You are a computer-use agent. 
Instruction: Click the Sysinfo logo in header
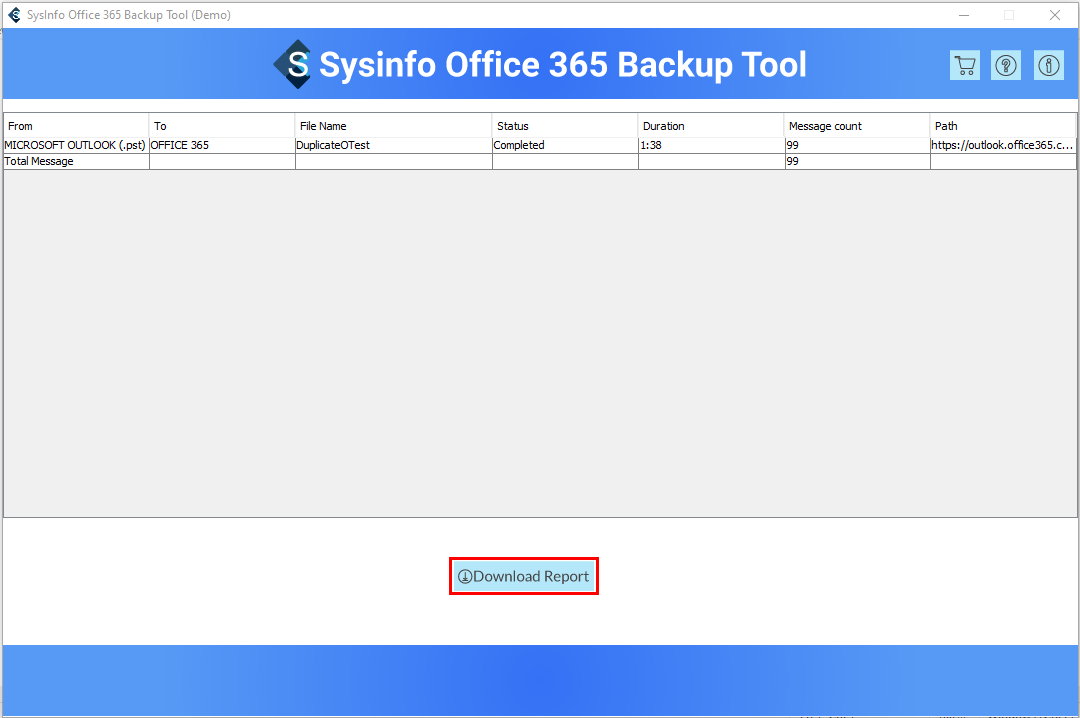pos(293,64)
